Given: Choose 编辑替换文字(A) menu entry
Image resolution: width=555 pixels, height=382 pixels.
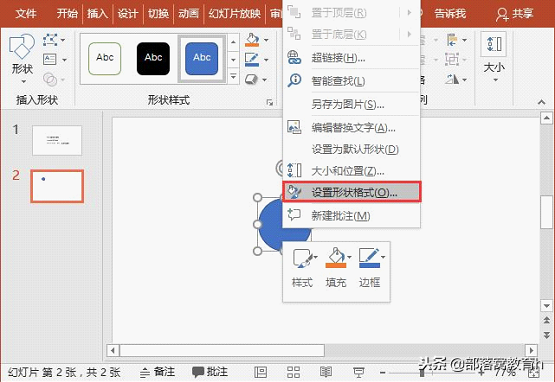Looking at the screenshot, I should 351,127.
